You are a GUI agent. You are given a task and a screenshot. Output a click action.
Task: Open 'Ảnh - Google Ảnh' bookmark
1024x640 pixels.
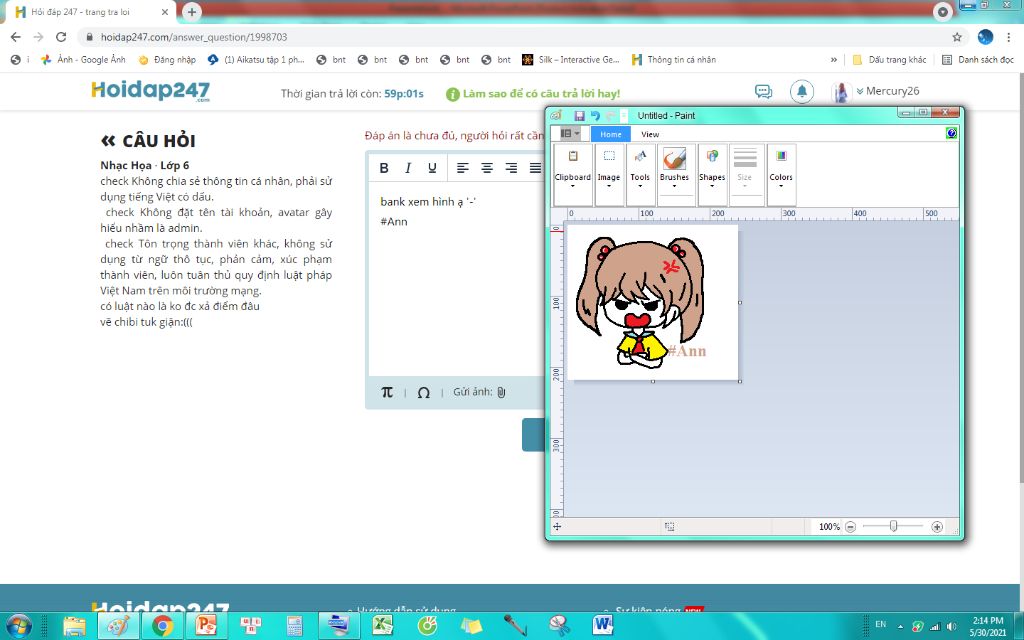point(83,59)
